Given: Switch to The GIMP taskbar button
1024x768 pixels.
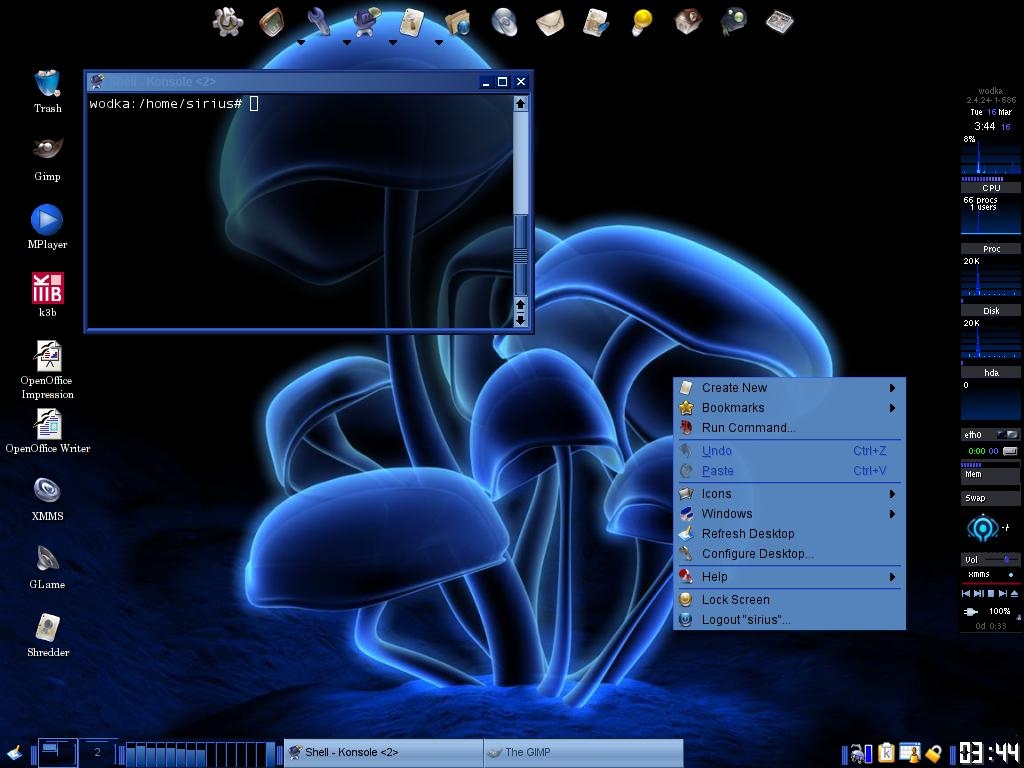Looking at the screenshot, I should click(582, 753).
